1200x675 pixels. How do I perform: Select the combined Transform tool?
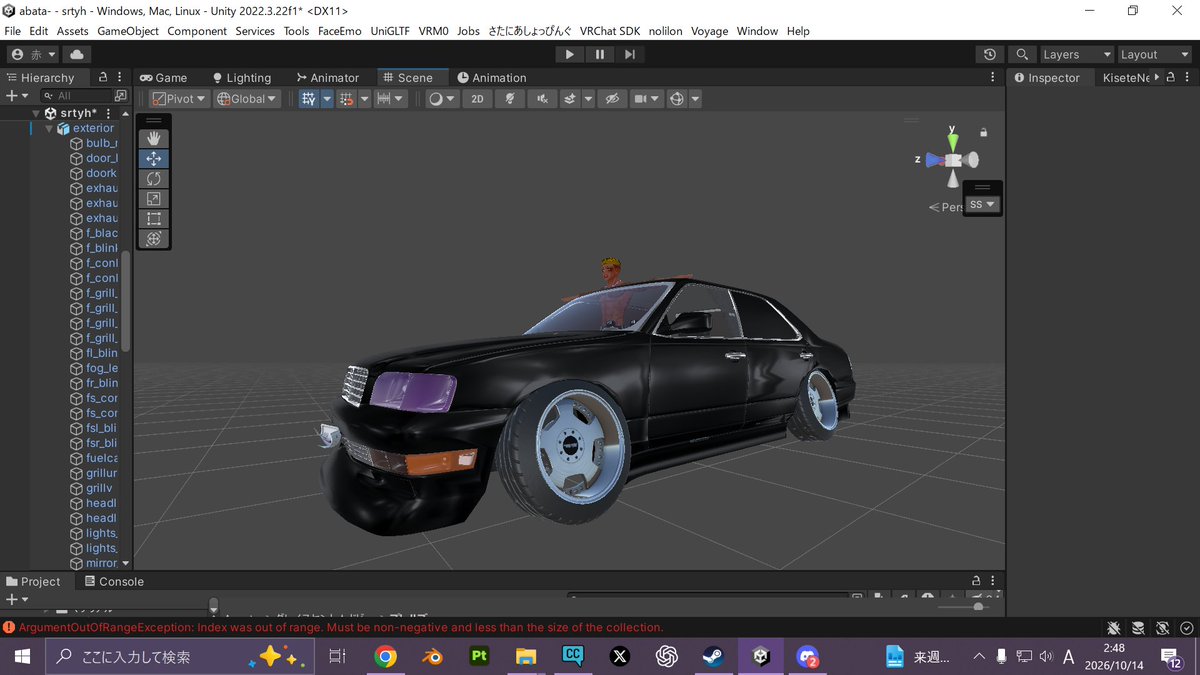point(153,238)
